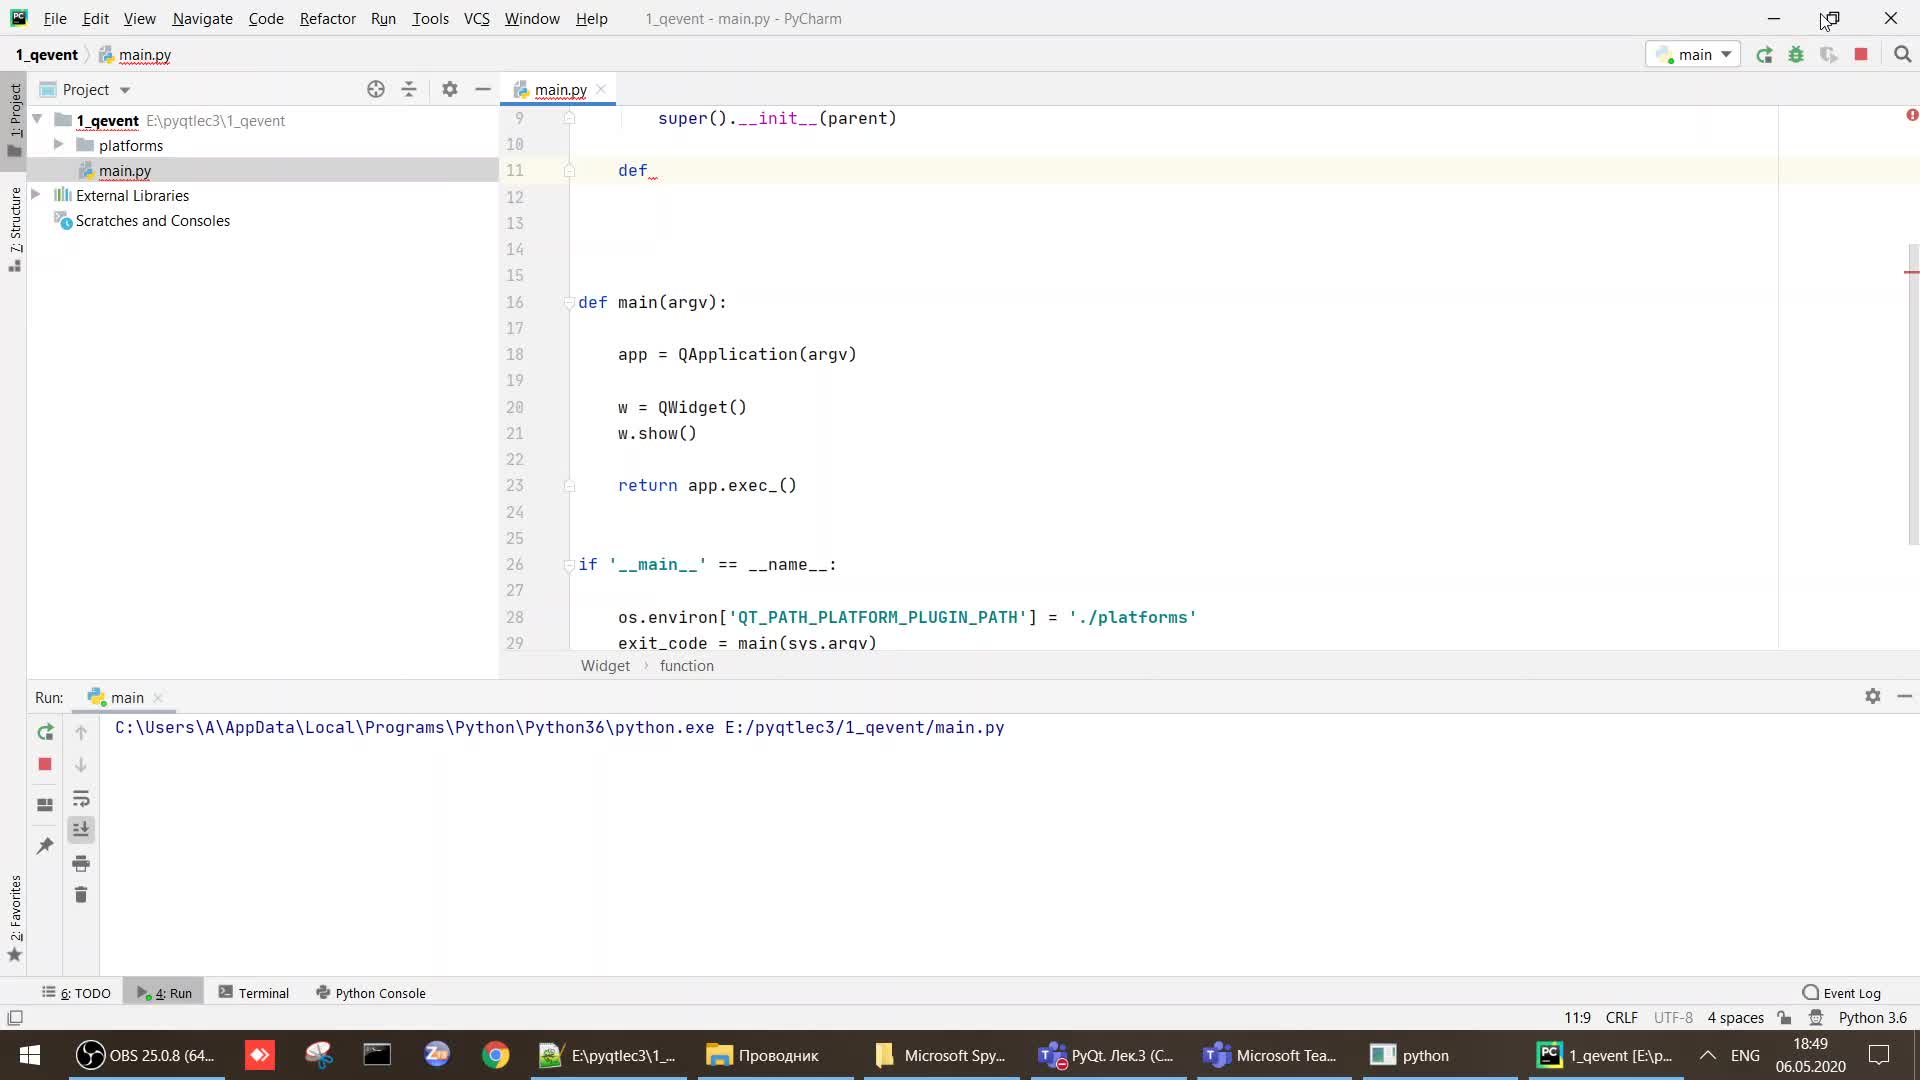Close the main.py editor tab
The height and width of the screenshot is (1080, 1920).
pos(601,89)
